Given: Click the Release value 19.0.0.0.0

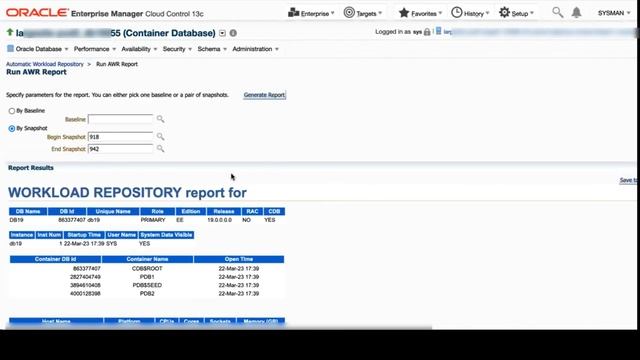Looking at the screenshot, I should point(220,220).
